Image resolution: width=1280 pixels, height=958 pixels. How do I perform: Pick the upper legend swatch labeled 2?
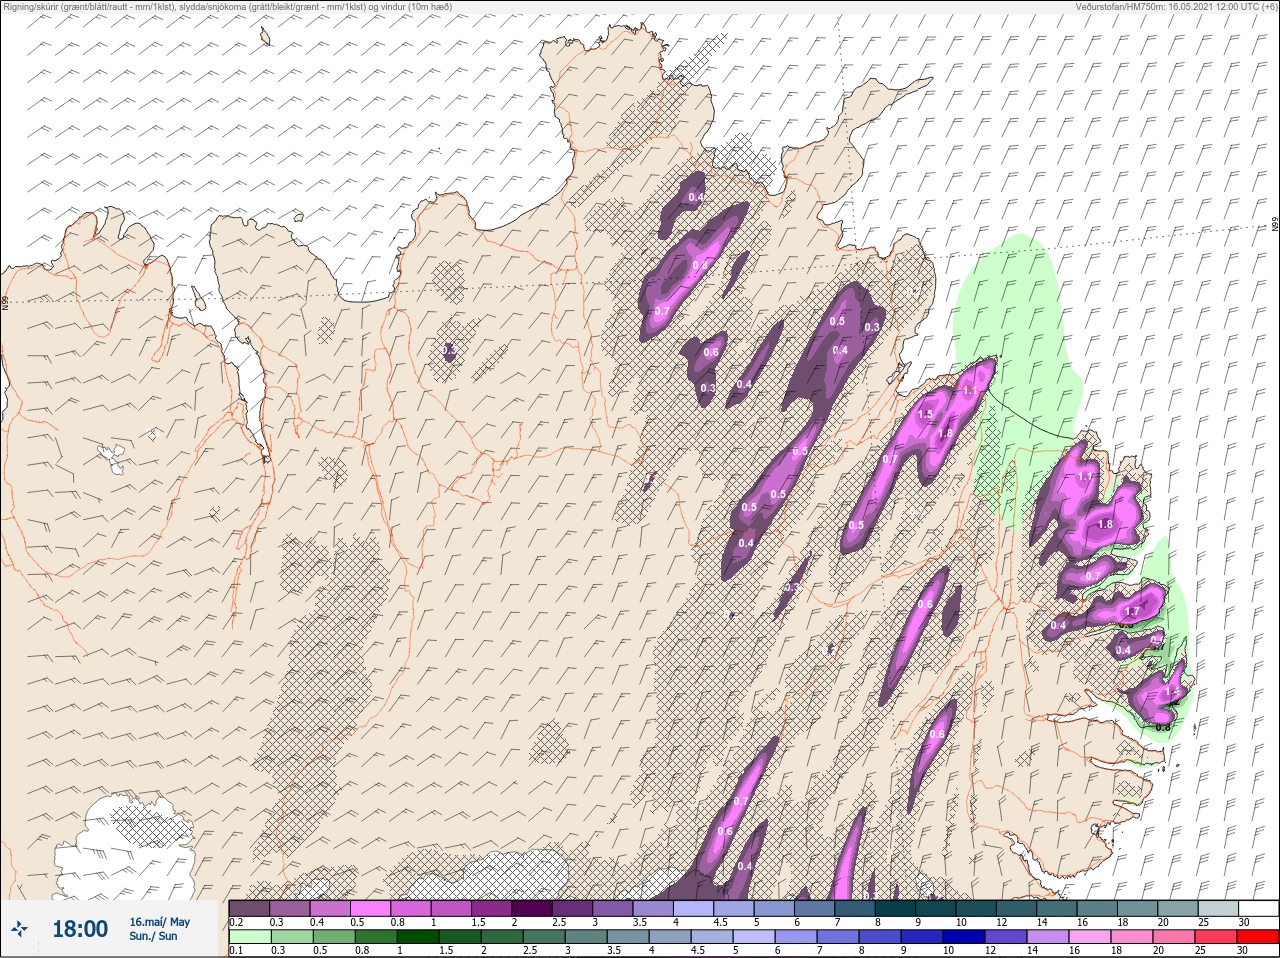532,907
